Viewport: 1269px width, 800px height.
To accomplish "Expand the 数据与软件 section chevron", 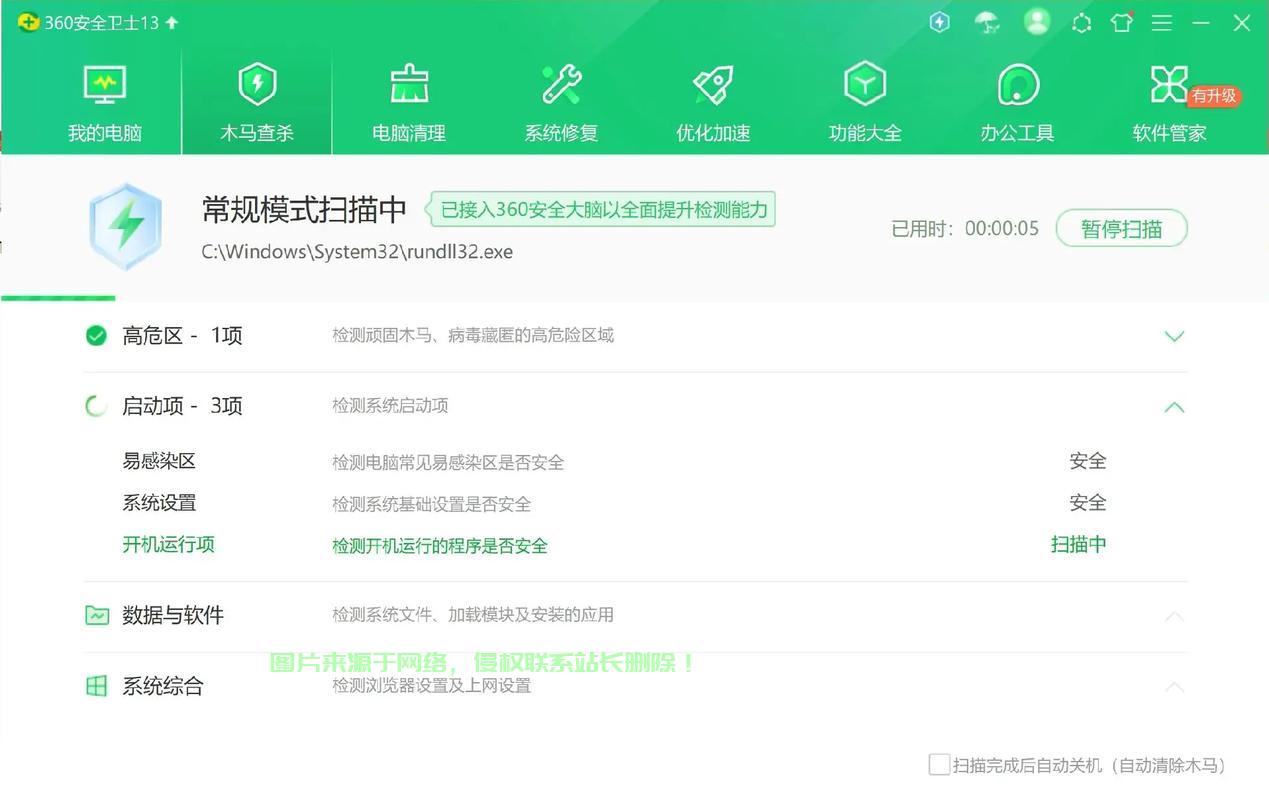I will coord(1174,616).
